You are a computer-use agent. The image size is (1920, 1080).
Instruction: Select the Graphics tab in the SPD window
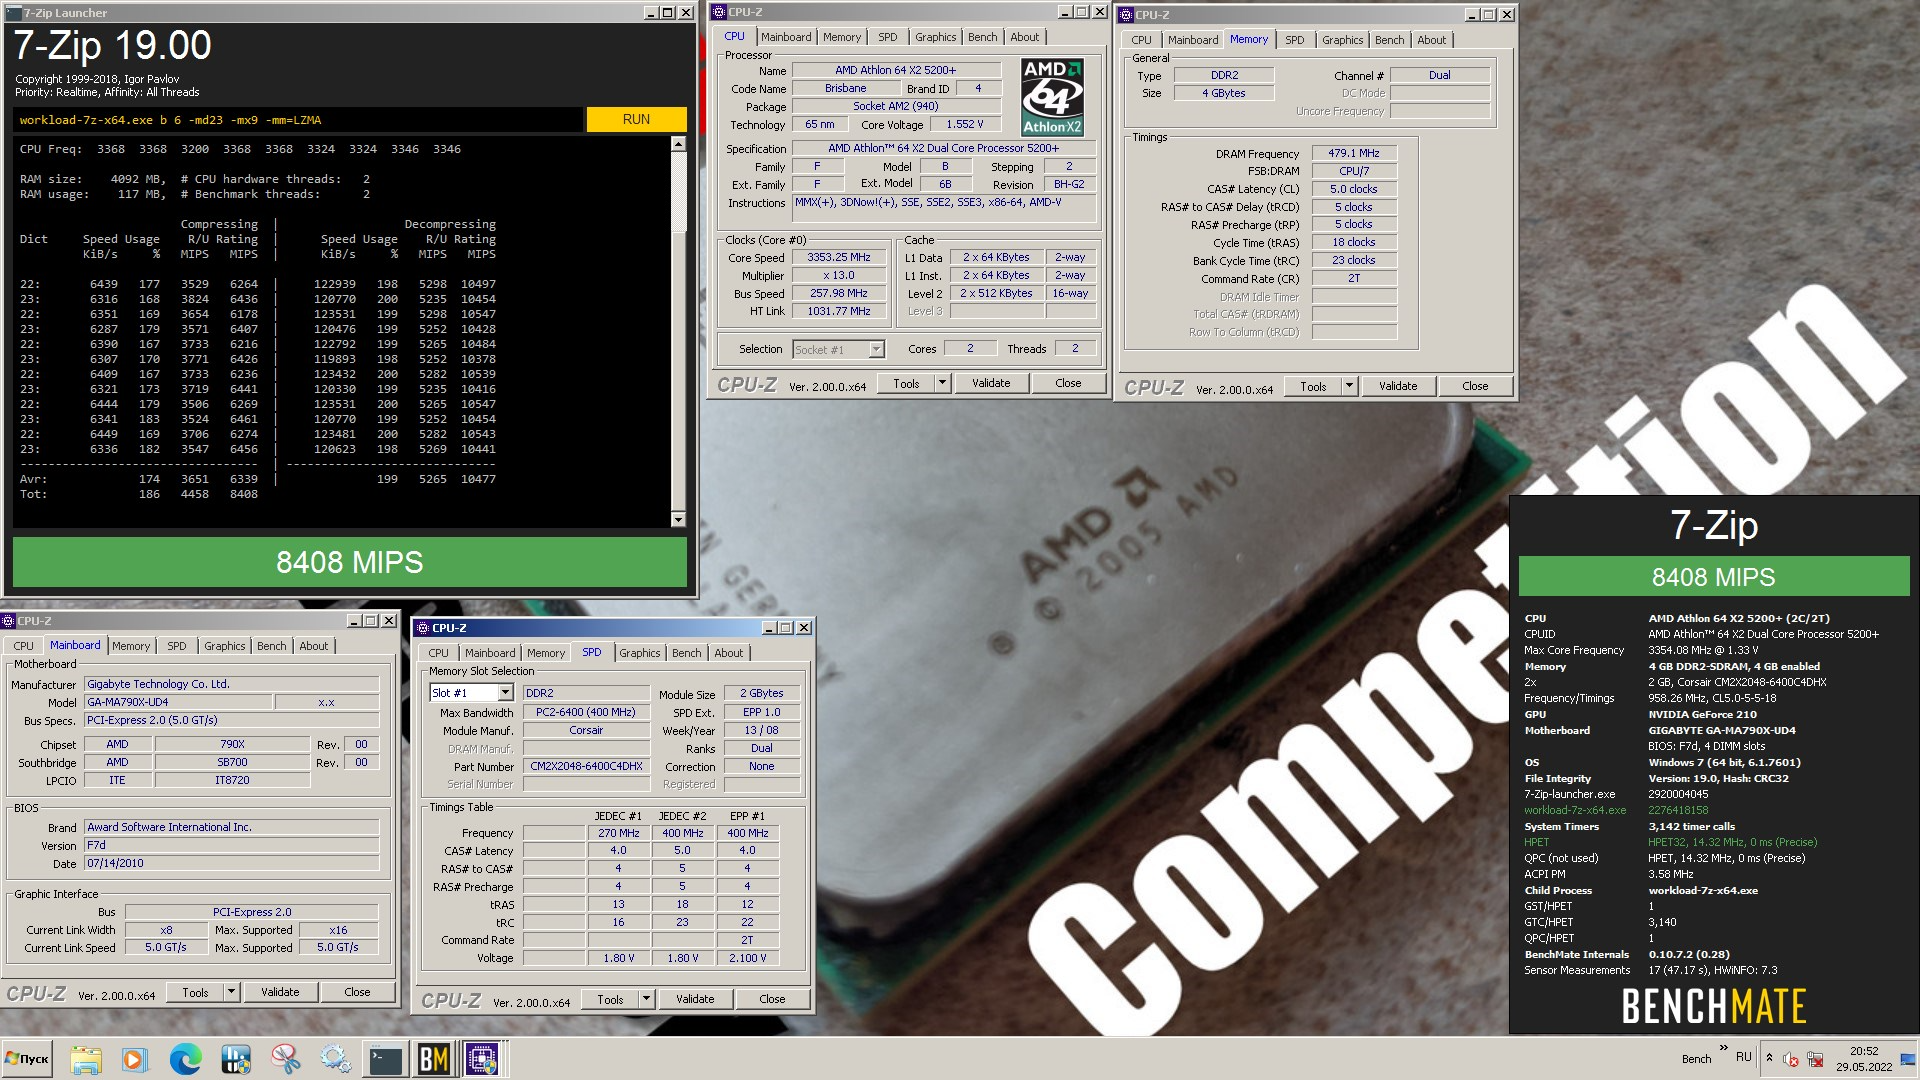click(x=639, y=653)
